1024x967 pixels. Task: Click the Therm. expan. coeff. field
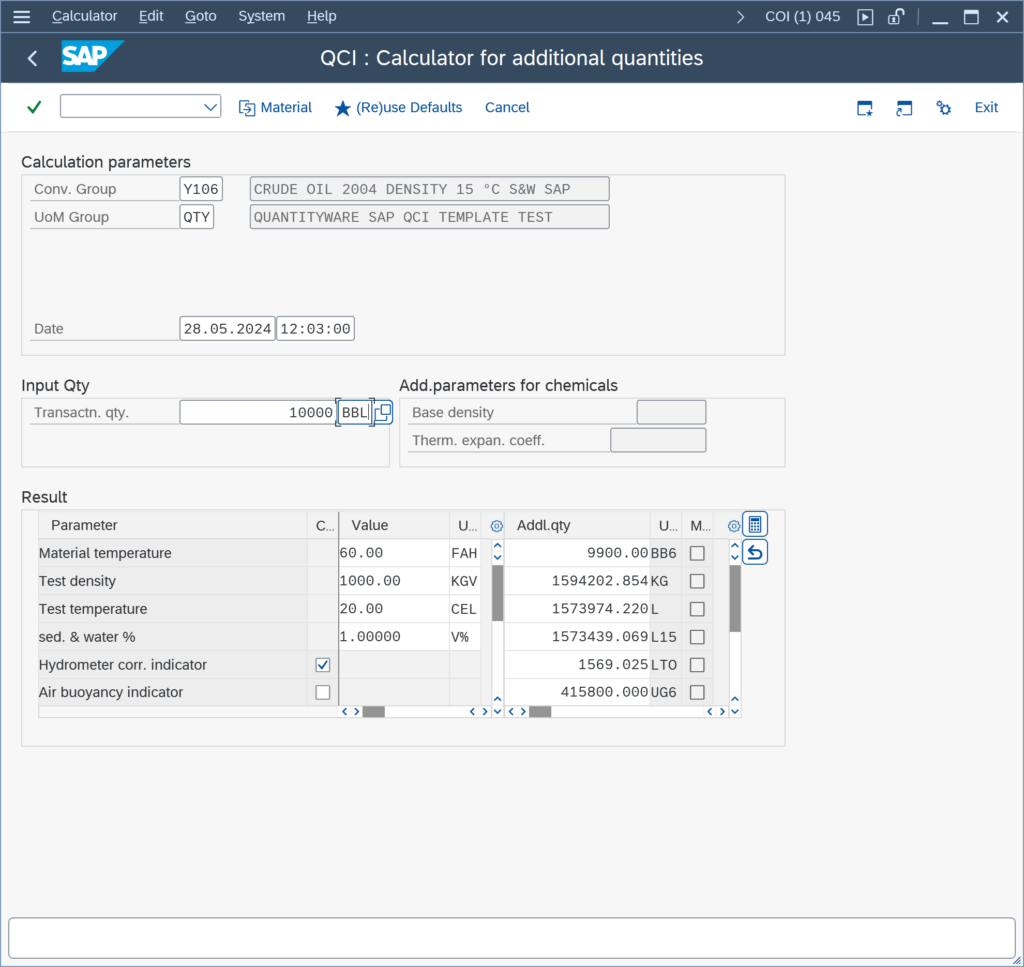click(x=658, y=441)
